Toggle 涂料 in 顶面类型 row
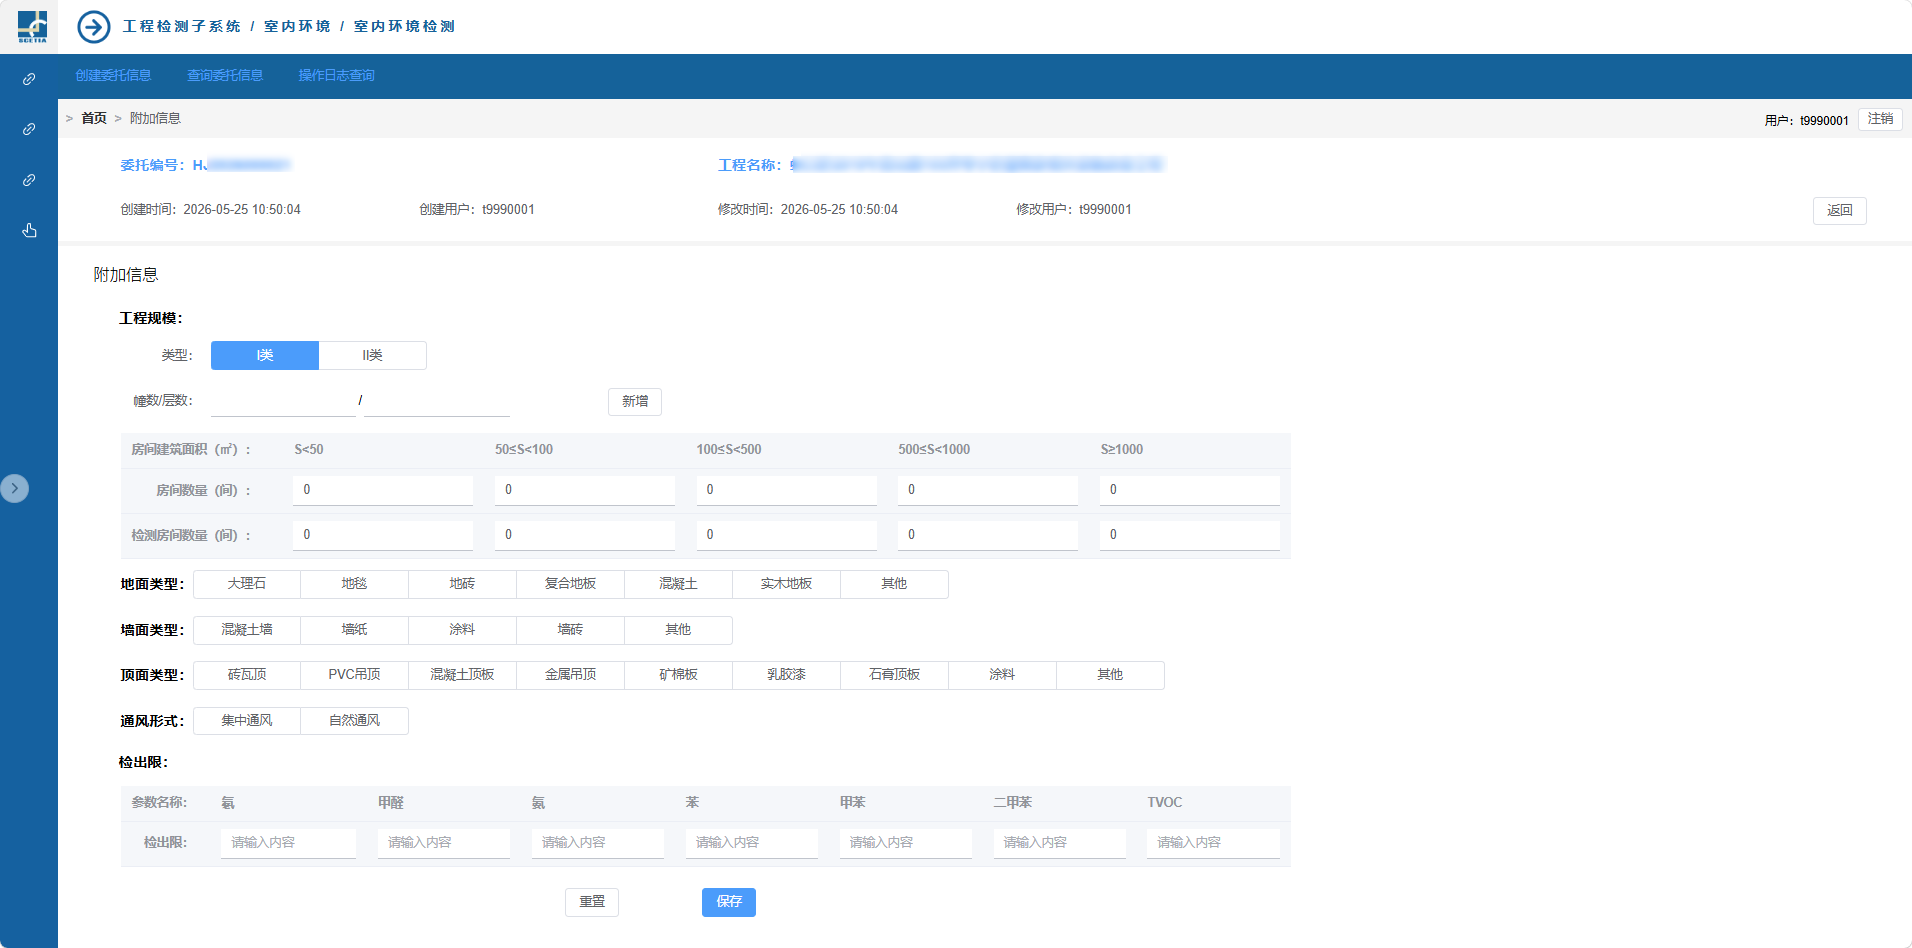Screen dimensions: 1912x948 pos(1003,675)
